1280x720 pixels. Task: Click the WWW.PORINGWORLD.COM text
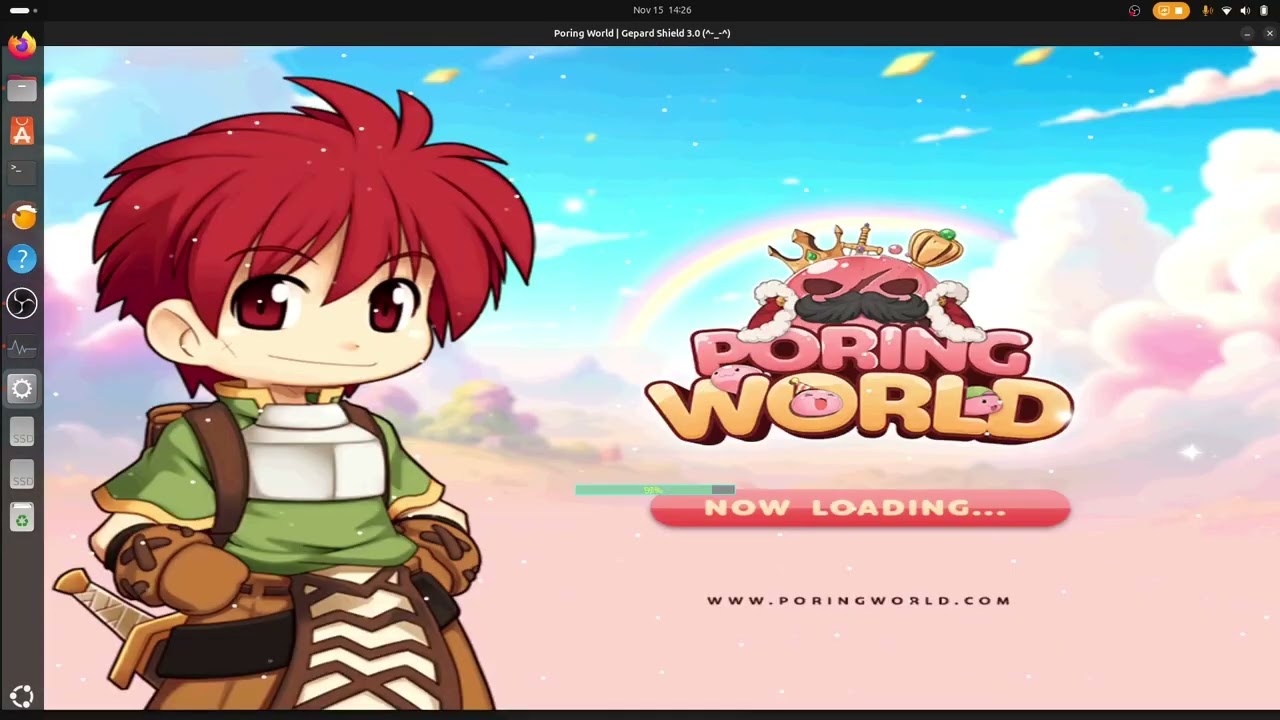pyautogui.click(x=859, y=601)
